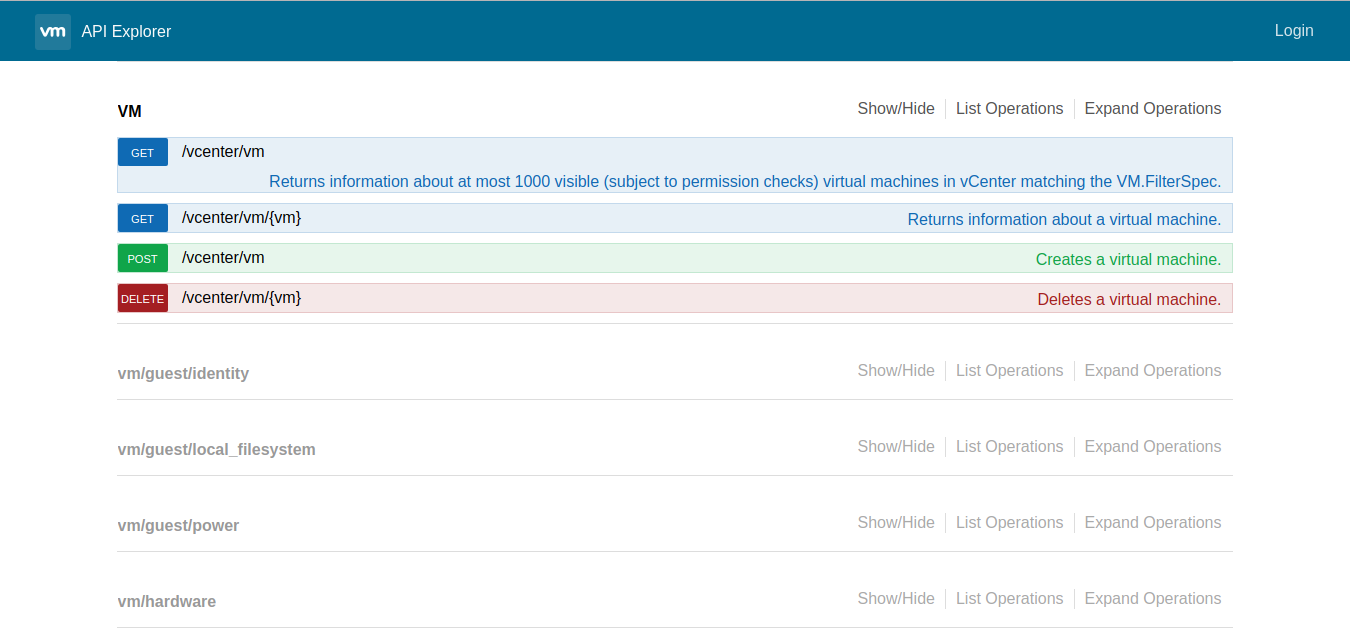Click the vm logo in the navbar
Screen dimensions: 1350x634
[x=53, y=31]
